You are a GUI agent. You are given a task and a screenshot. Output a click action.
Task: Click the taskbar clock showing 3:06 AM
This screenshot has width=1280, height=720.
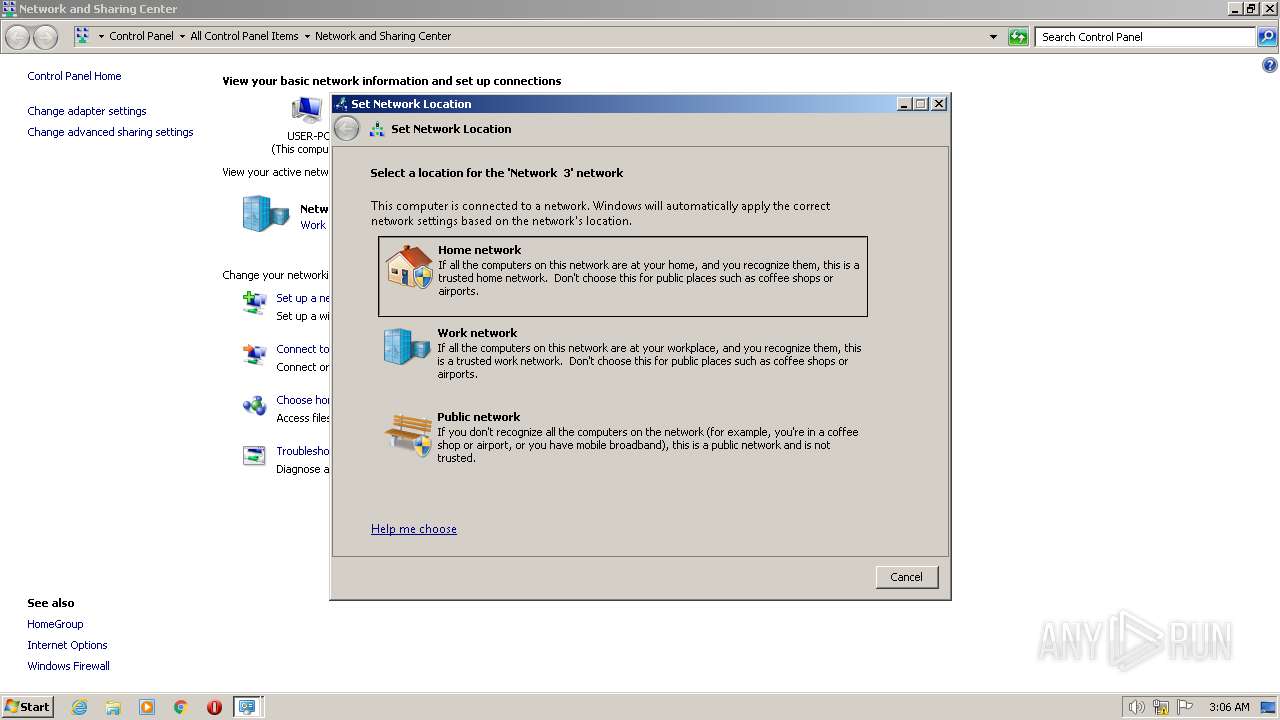pos(1229,707)
